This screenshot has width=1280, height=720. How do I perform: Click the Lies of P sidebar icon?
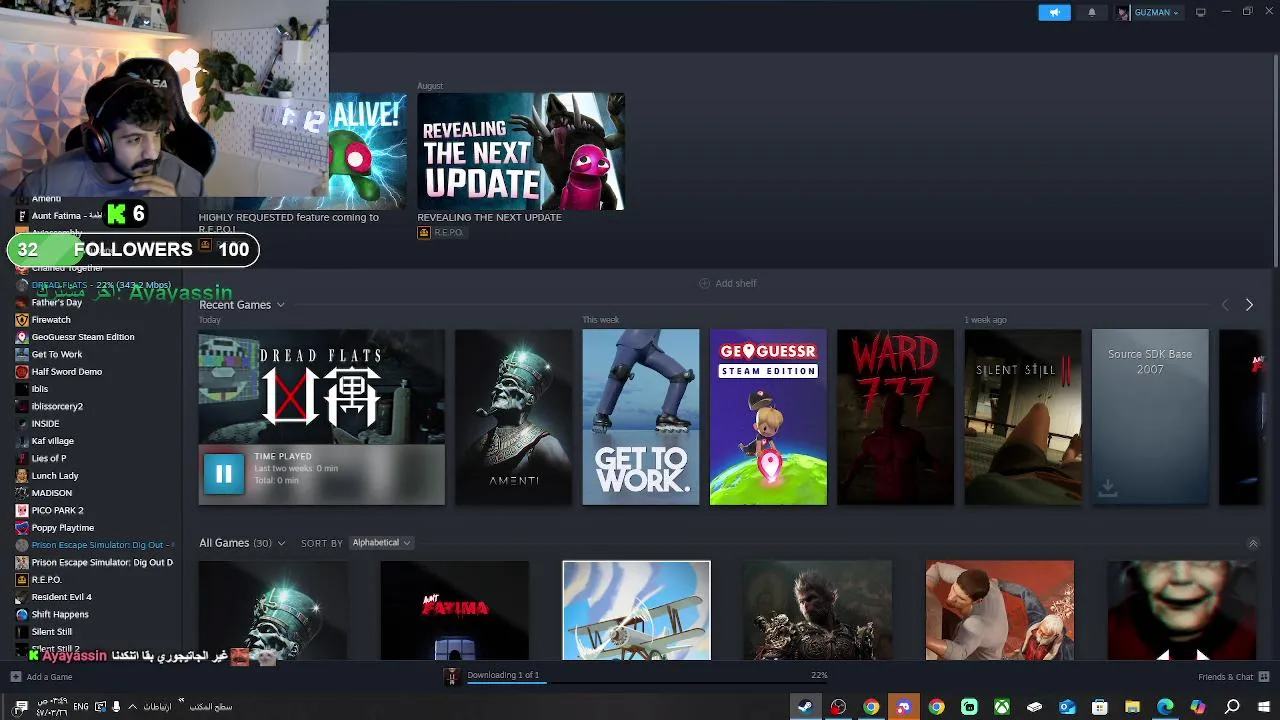(x=22, y=458)
